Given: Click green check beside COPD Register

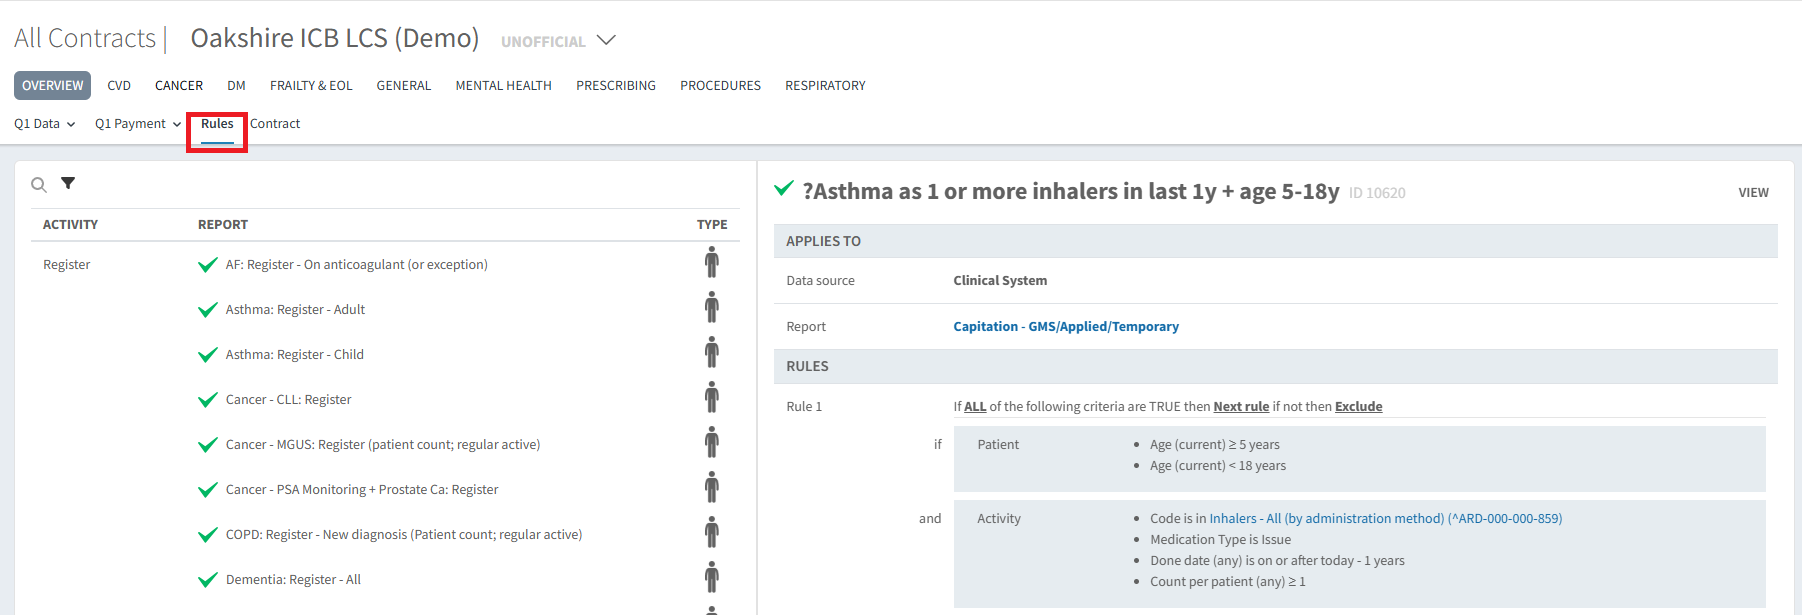Looking at the screenshot, I should (208, 535).
